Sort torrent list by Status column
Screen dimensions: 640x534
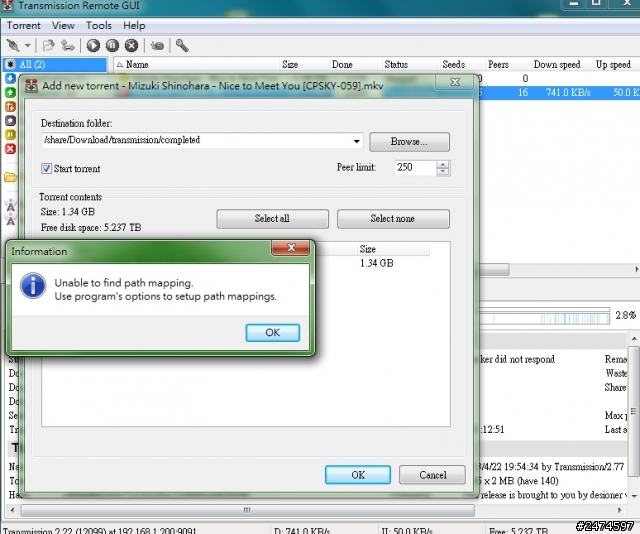410,65
